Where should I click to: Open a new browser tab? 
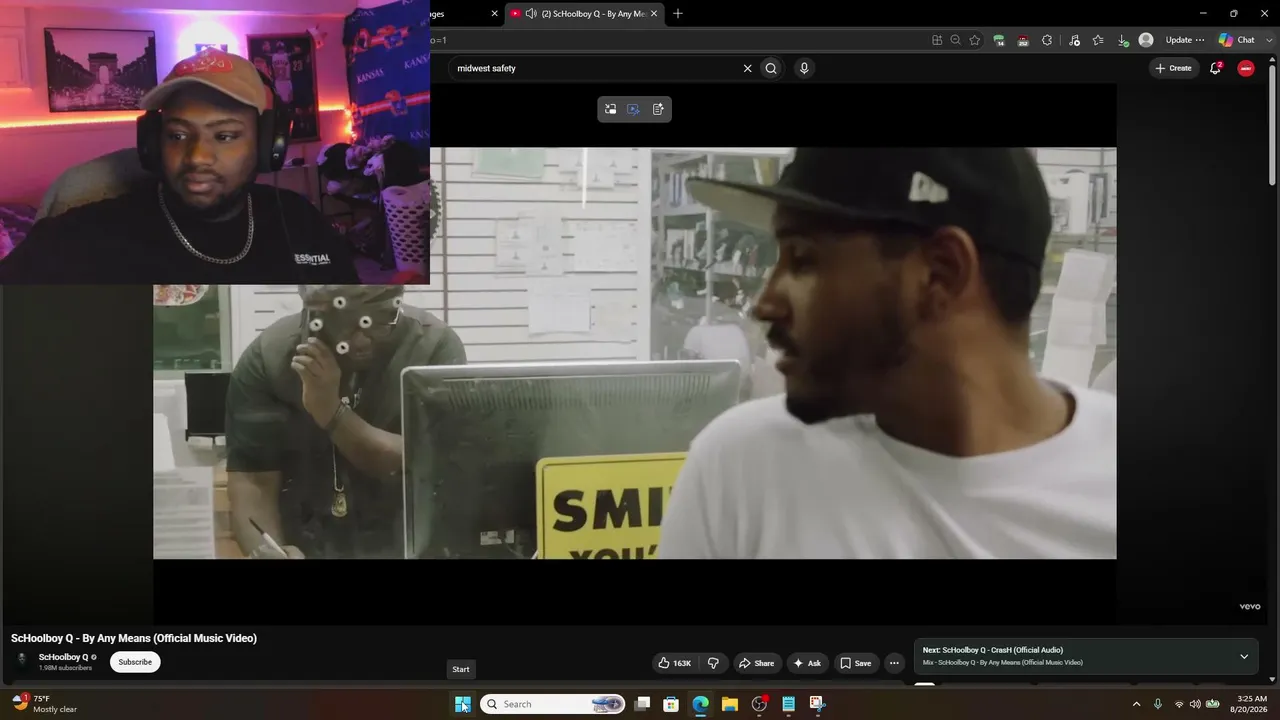pyautogui.click(x=678, y=14)
